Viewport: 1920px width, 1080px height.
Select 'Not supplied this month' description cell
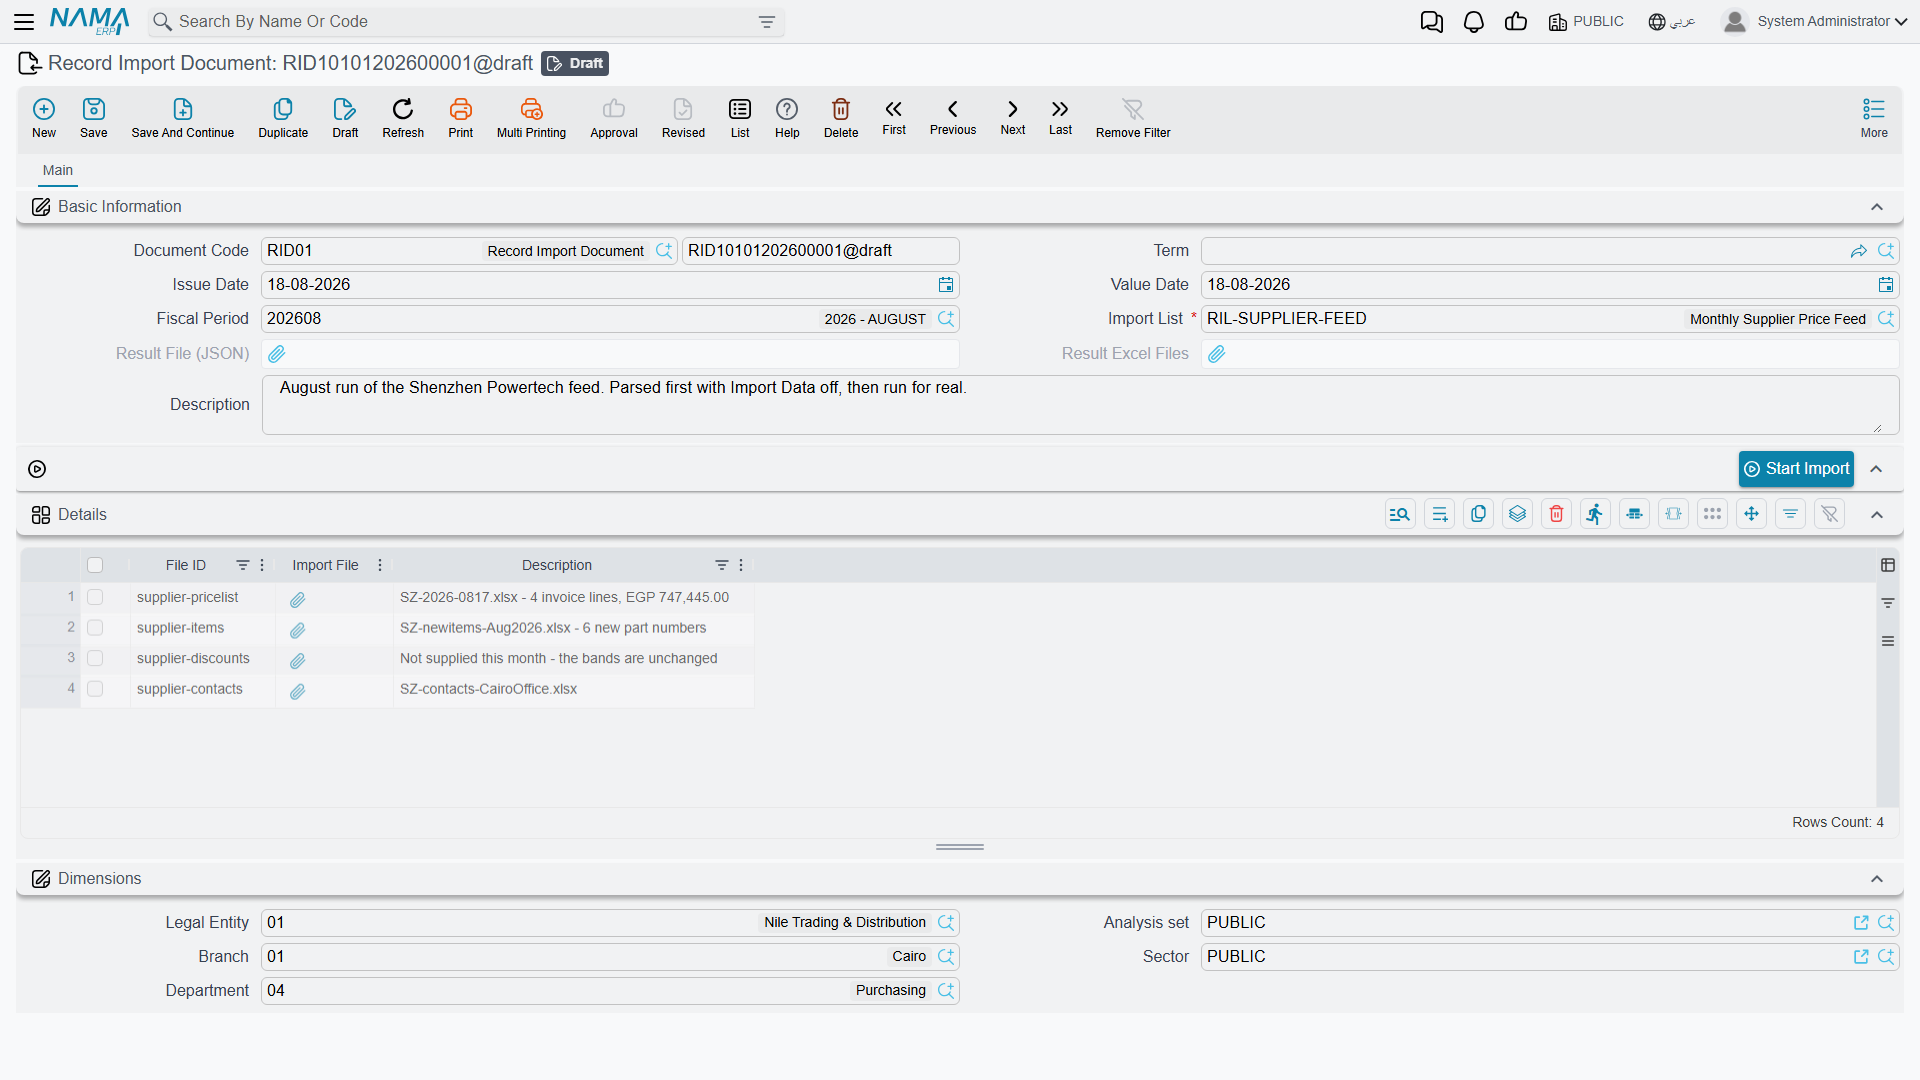pos(572,659)
